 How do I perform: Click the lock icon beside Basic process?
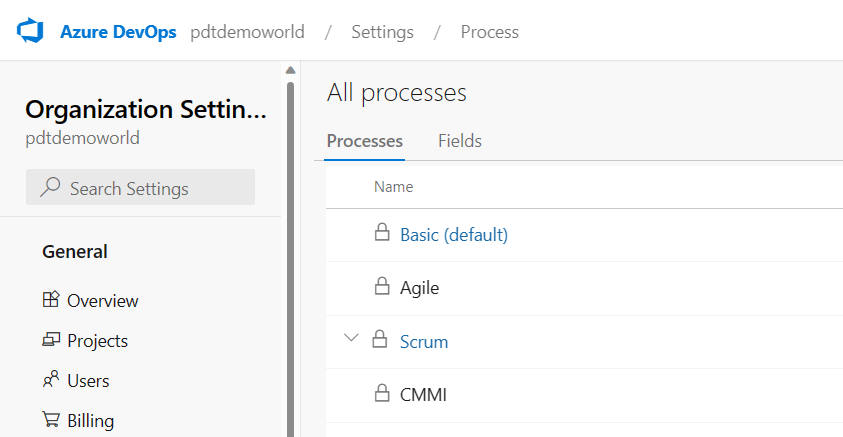(381, 234)
